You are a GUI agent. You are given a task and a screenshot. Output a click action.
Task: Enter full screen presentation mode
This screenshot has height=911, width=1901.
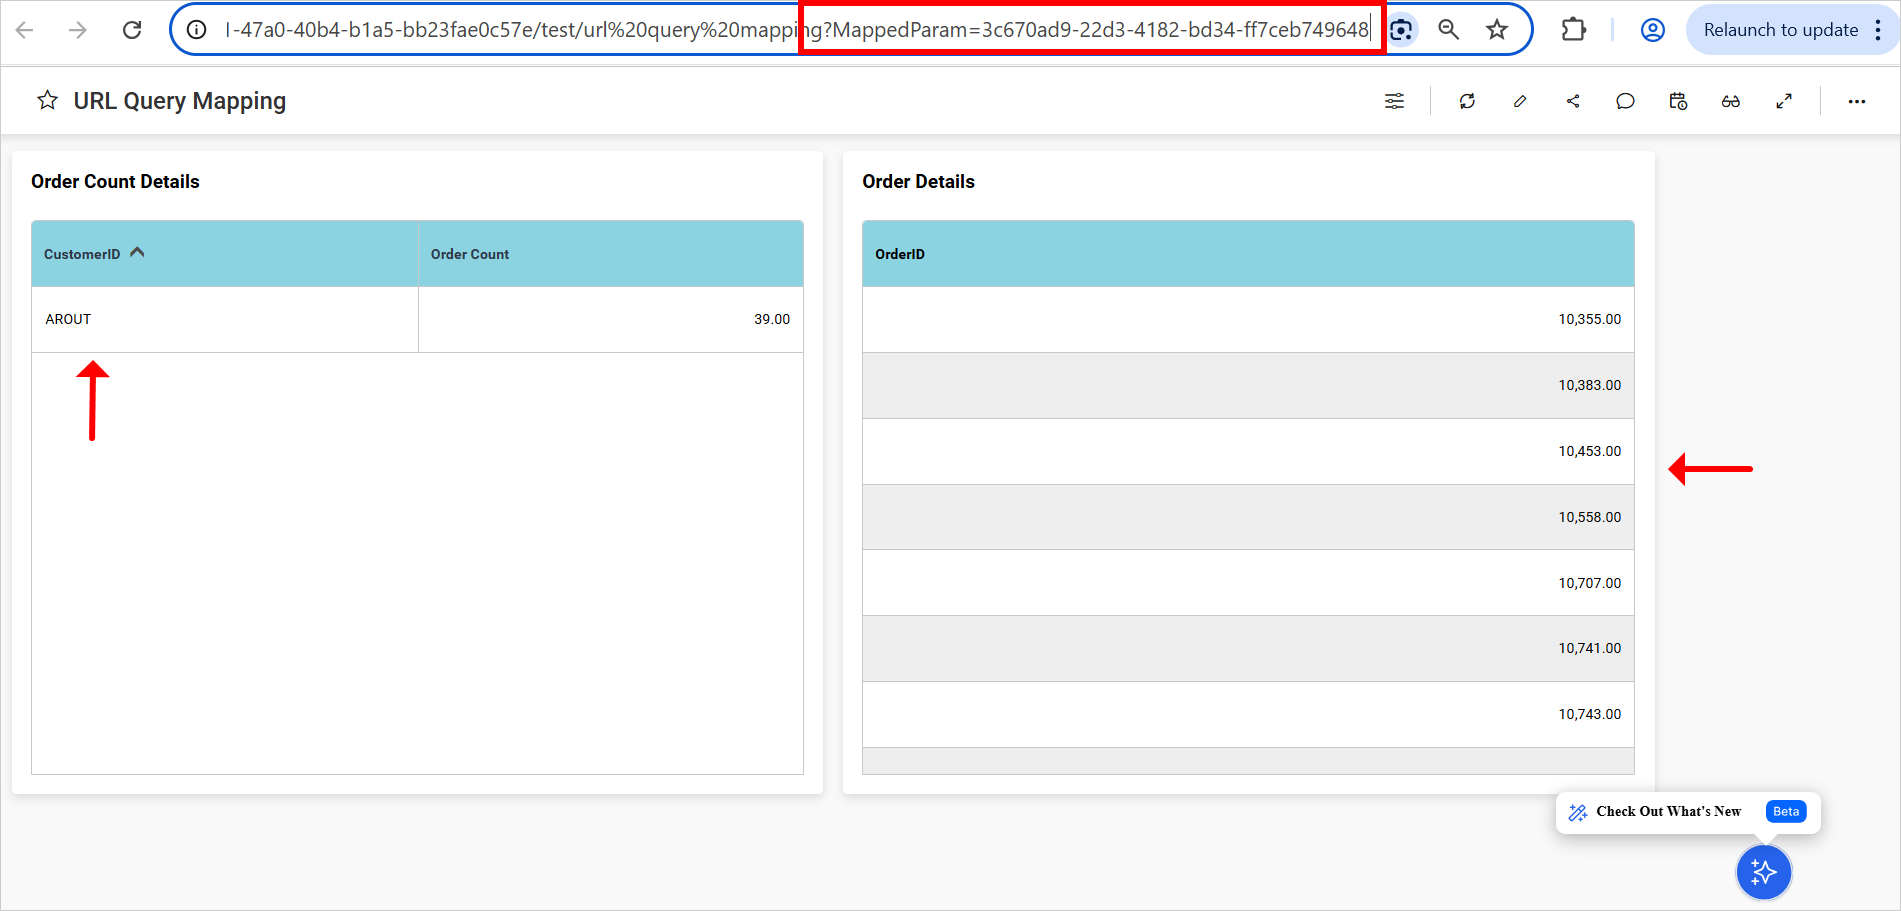click(x=1784, y=101)
